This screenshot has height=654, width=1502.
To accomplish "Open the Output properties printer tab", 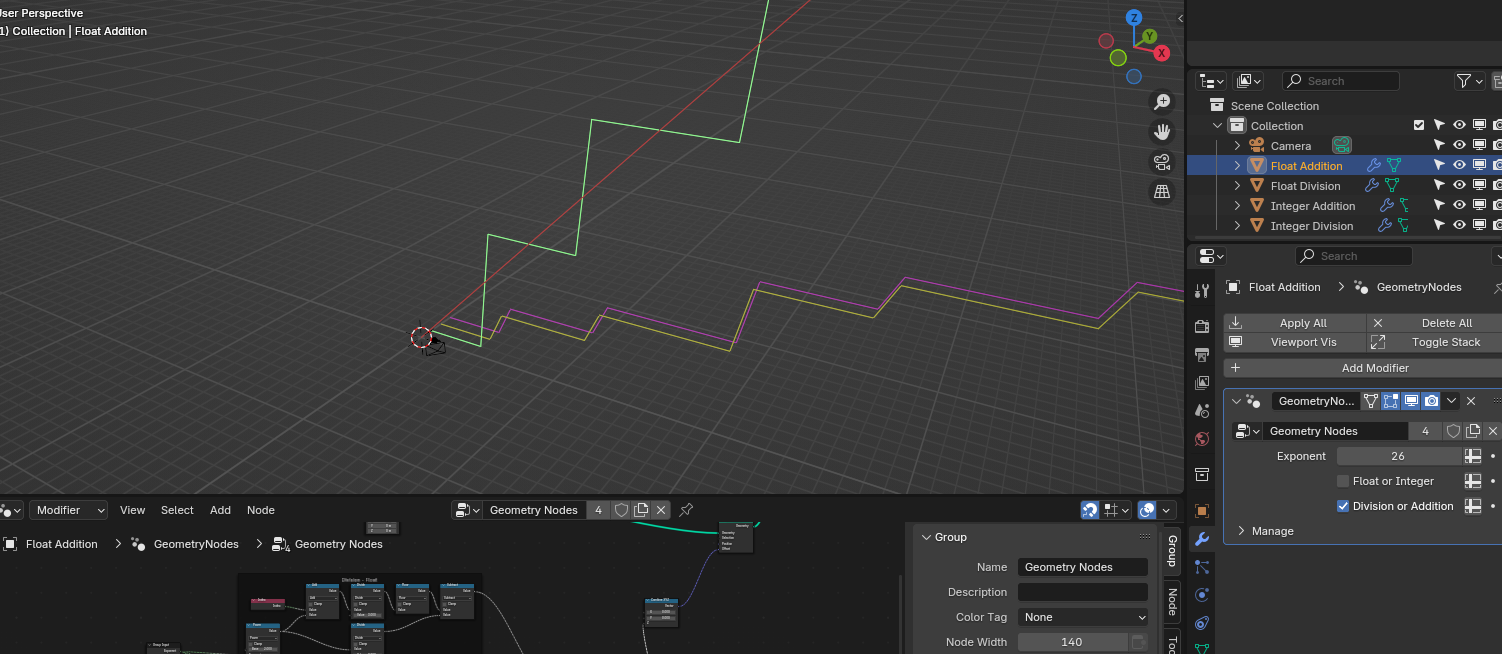I will (1202, 355).
